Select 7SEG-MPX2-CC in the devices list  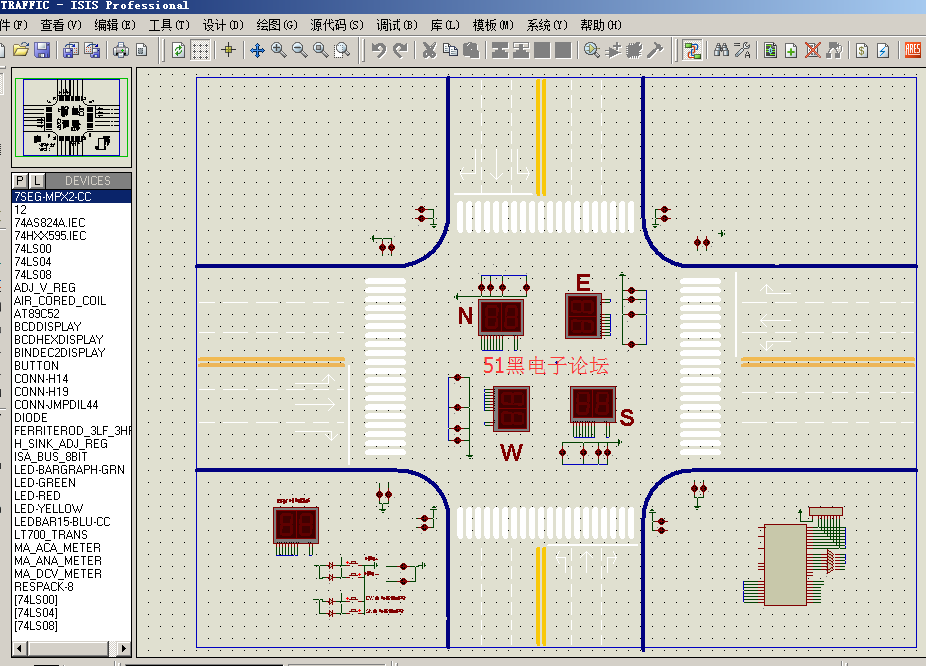71,197
